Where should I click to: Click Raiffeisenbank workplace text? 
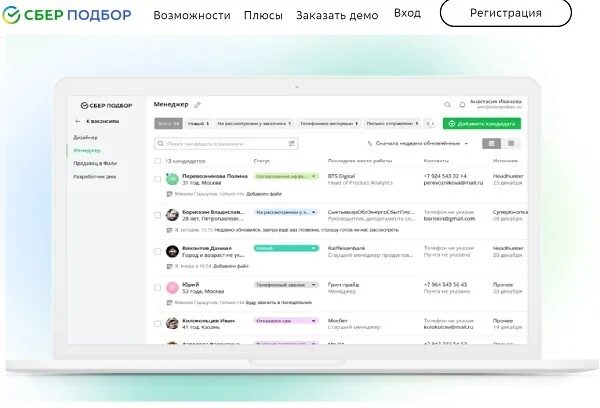(x=346, y=248)
